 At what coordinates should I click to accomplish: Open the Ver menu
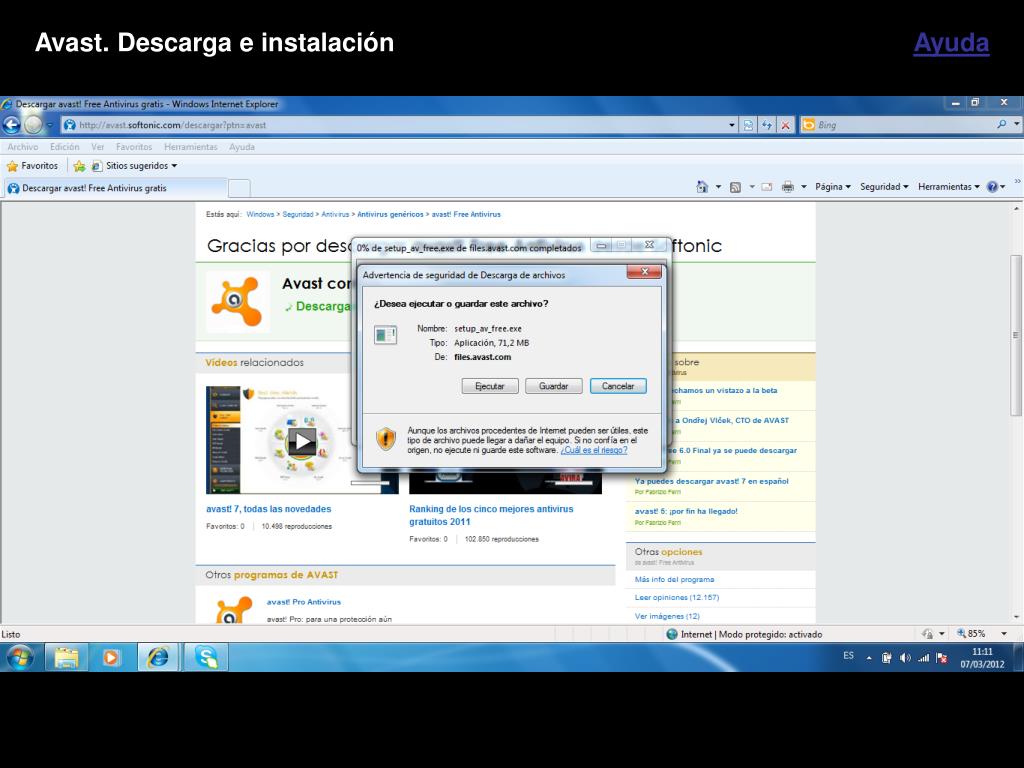click(97, 147)
